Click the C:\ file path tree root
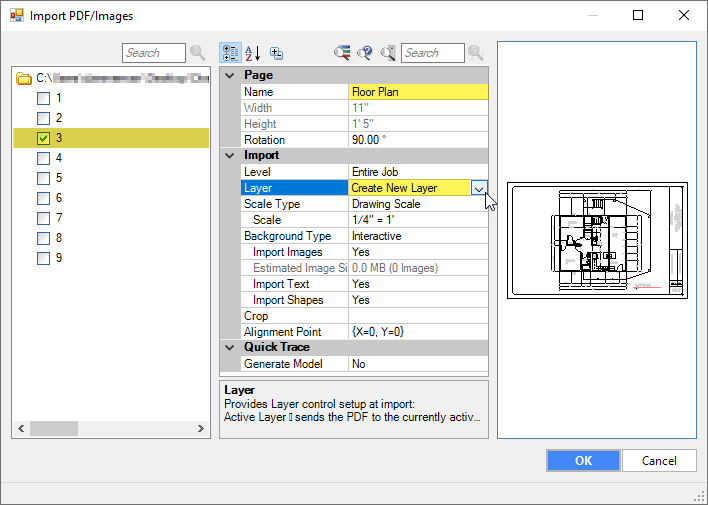The image size is (708, 505). click(x=122, y=78)
